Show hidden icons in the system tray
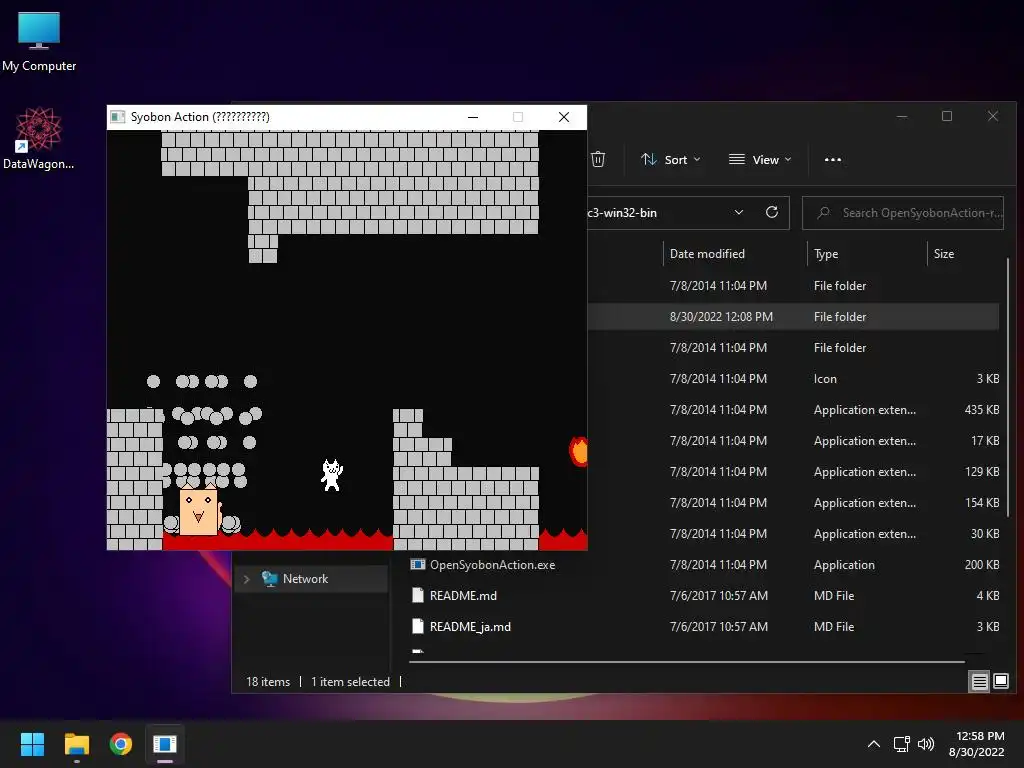Screen dimensions: 1024x768 (x=874, y=744)
